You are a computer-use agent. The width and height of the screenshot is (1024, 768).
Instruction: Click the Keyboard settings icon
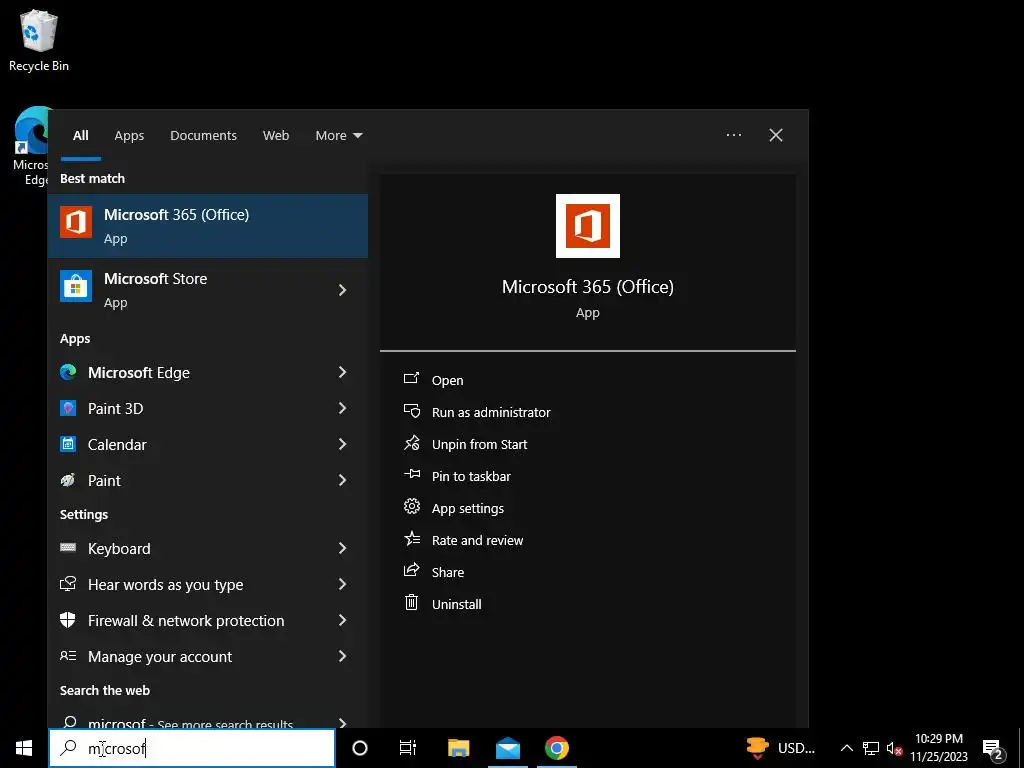coord(68,548)
